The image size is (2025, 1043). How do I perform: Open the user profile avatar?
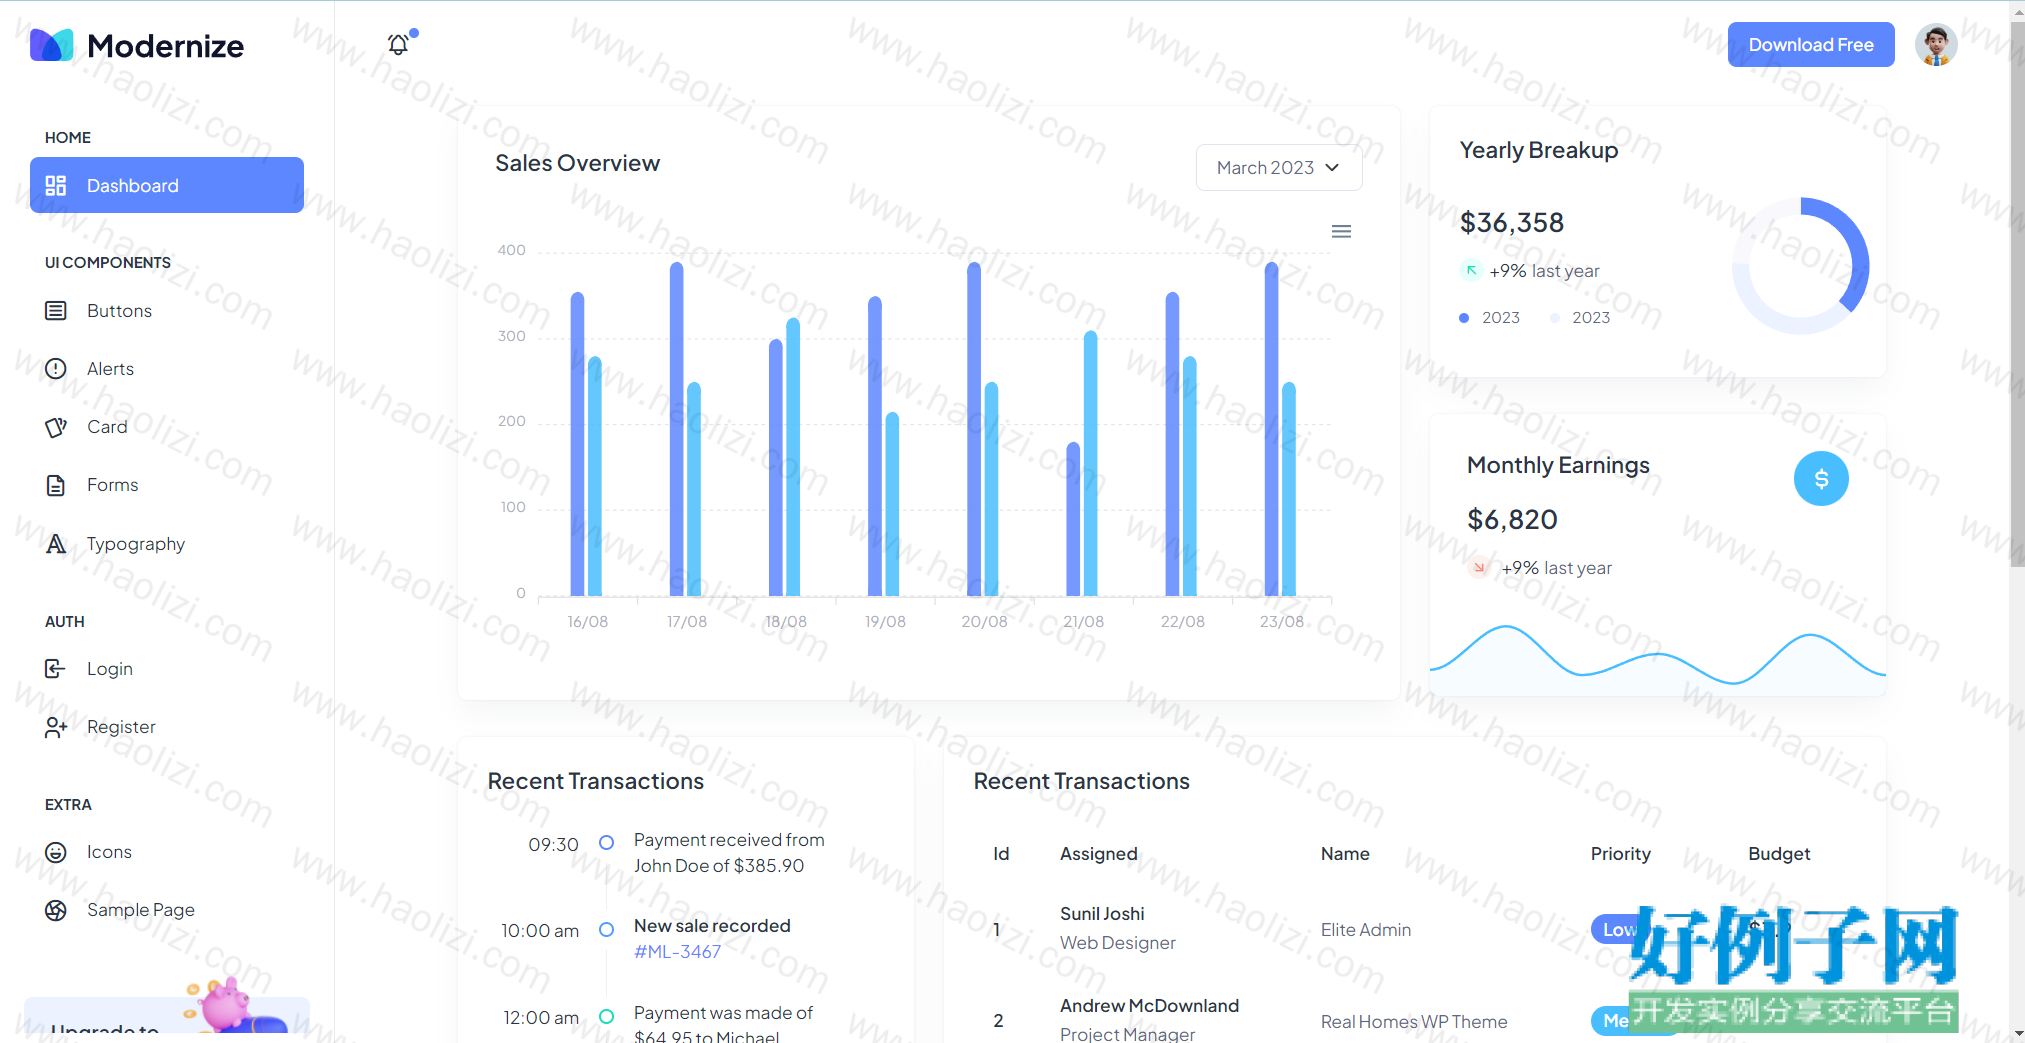pos(1936,45)
